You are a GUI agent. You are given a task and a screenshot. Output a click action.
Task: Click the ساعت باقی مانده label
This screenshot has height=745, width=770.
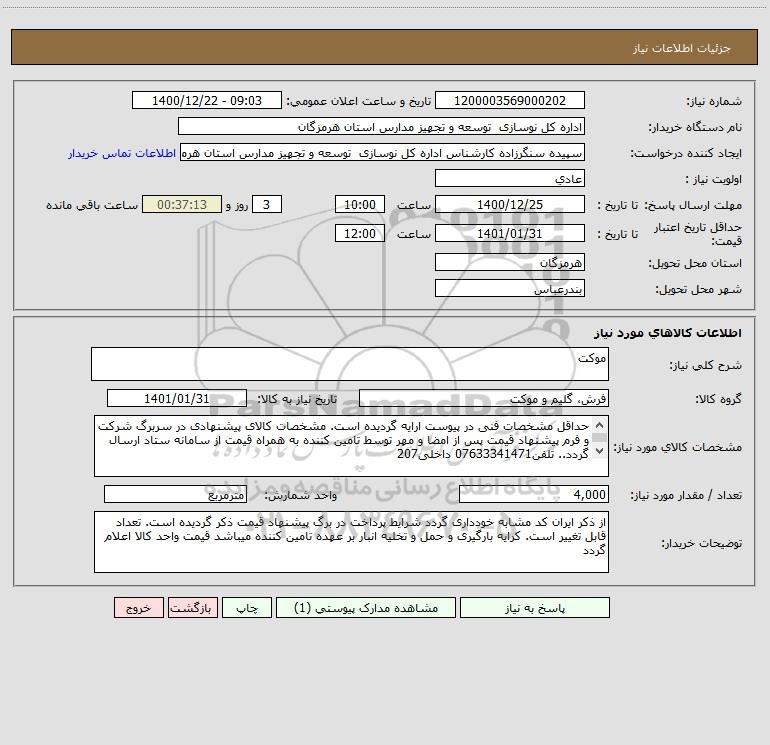coord(92,205)
